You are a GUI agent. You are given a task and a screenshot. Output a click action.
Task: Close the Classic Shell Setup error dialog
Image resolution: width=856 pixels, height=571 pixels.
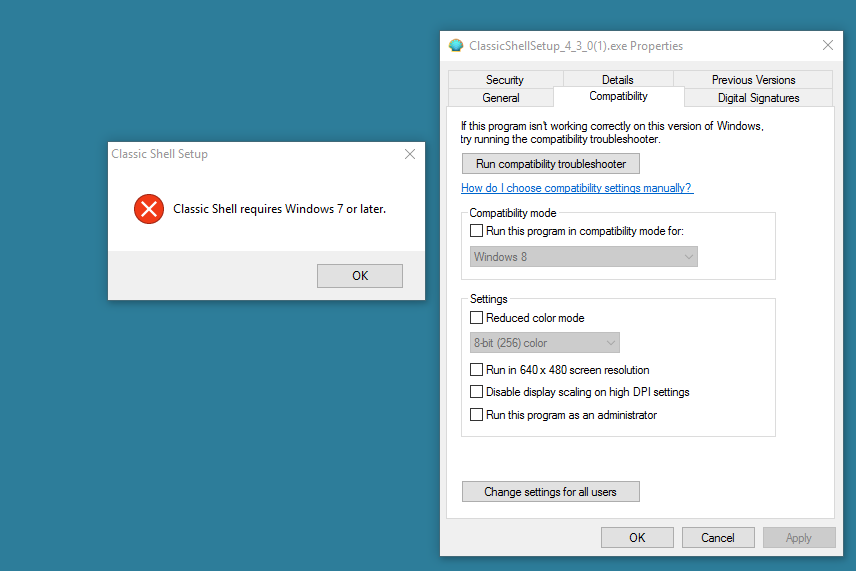tap(409, 154)
